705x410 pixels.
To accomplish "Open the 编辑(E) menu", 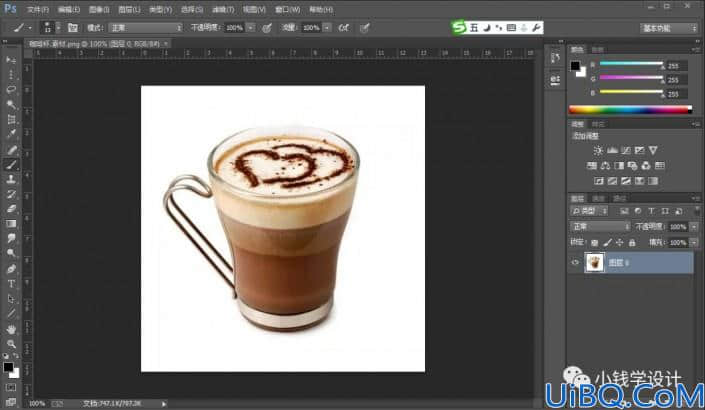I will click(69, 9).
